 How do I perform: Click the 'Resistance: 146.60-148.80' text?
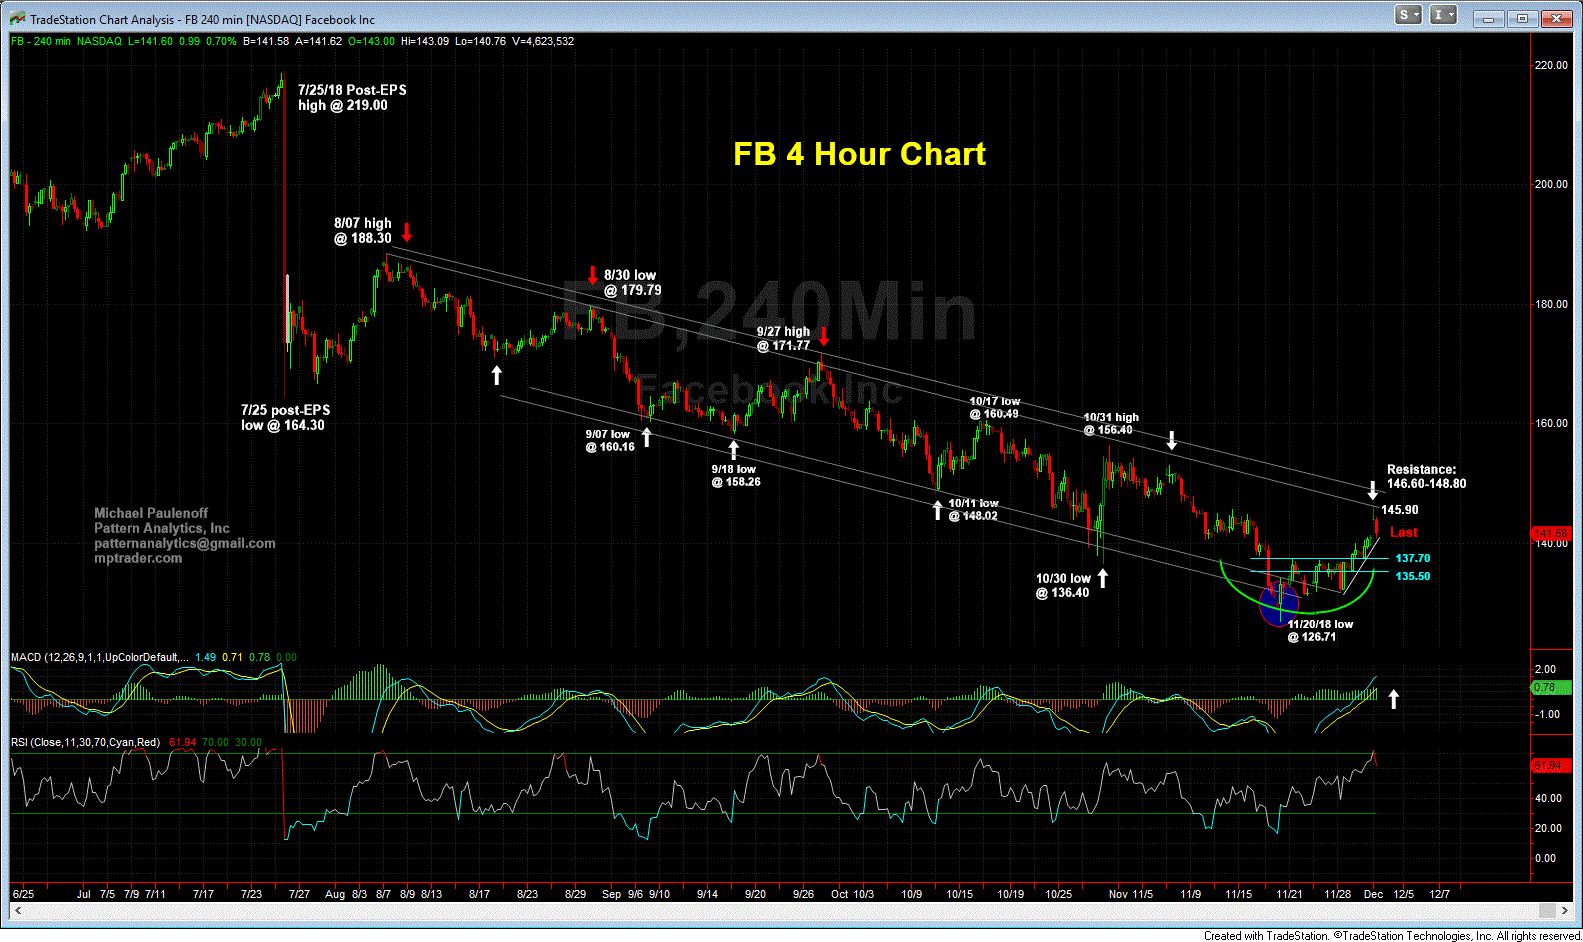pyautogui.click(x=1426, y=476)
